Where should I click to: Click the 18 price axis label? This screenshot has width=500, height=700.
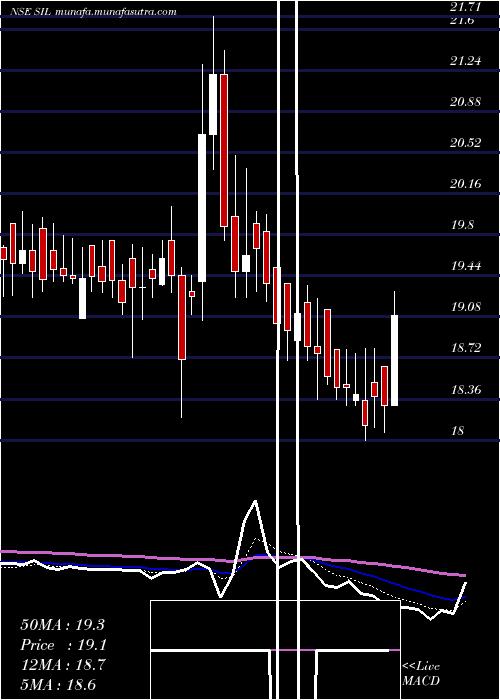click(458, 430)
